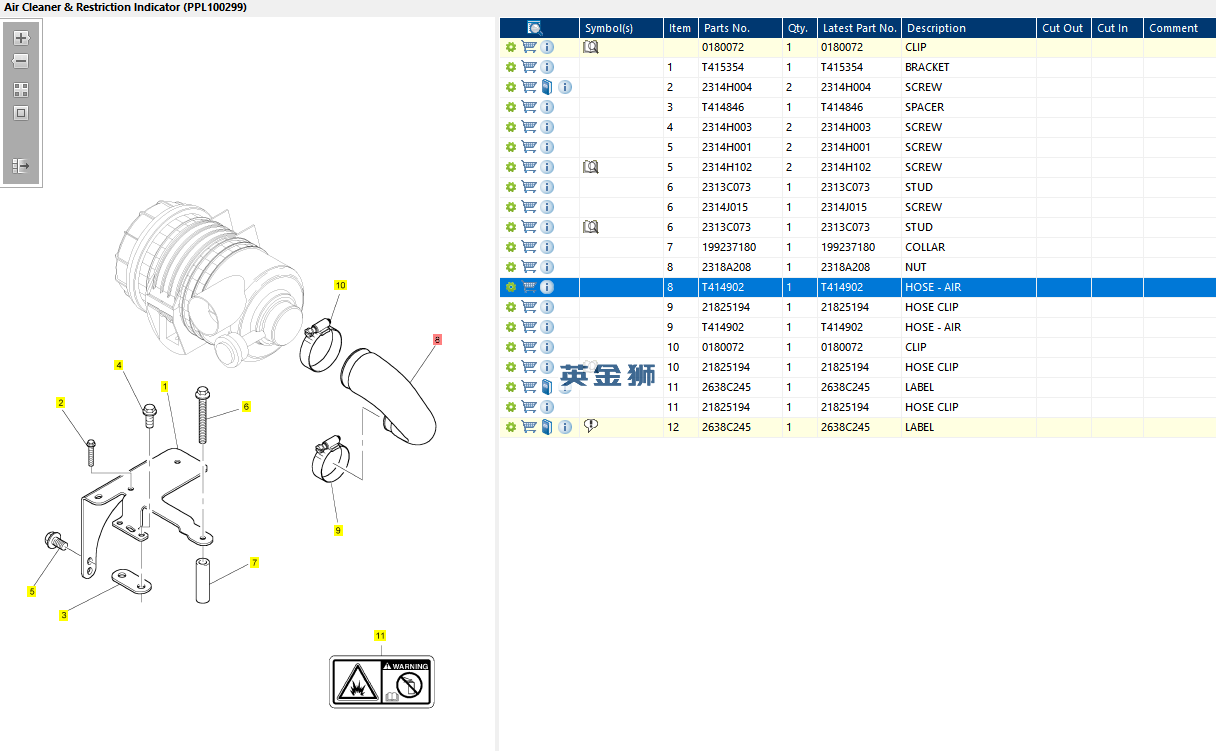Add SCREW 2314H001 to the cart

529,147
